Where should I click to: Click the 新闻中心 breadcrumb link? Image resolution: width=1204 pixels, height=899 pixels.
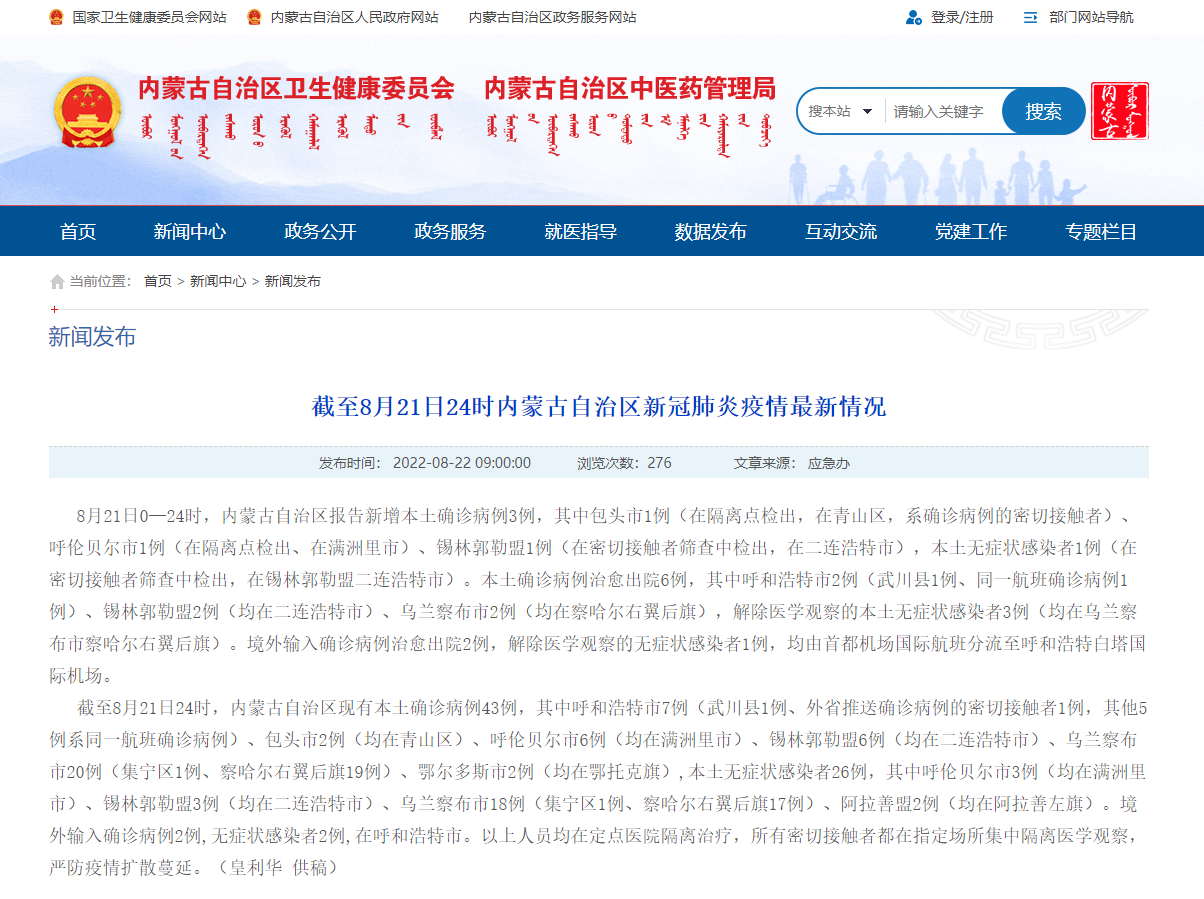tap(216, 281)
